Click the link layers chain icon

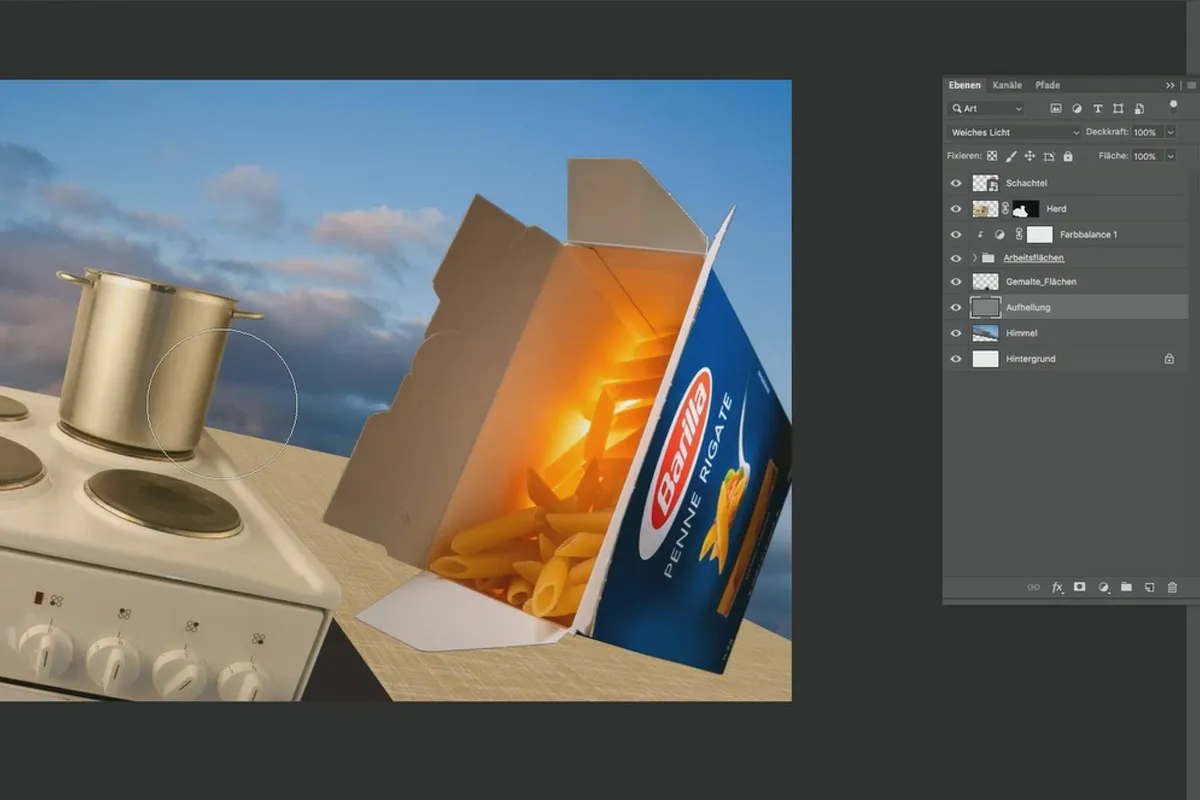coord(1033,588)
